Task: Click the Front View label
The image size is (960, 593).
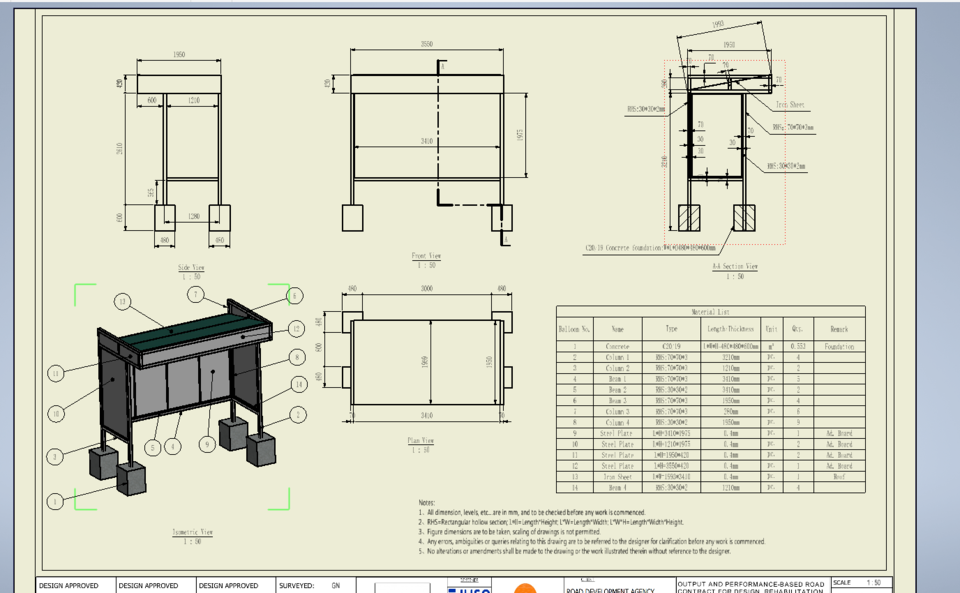Action: click(x=428, y=256)
